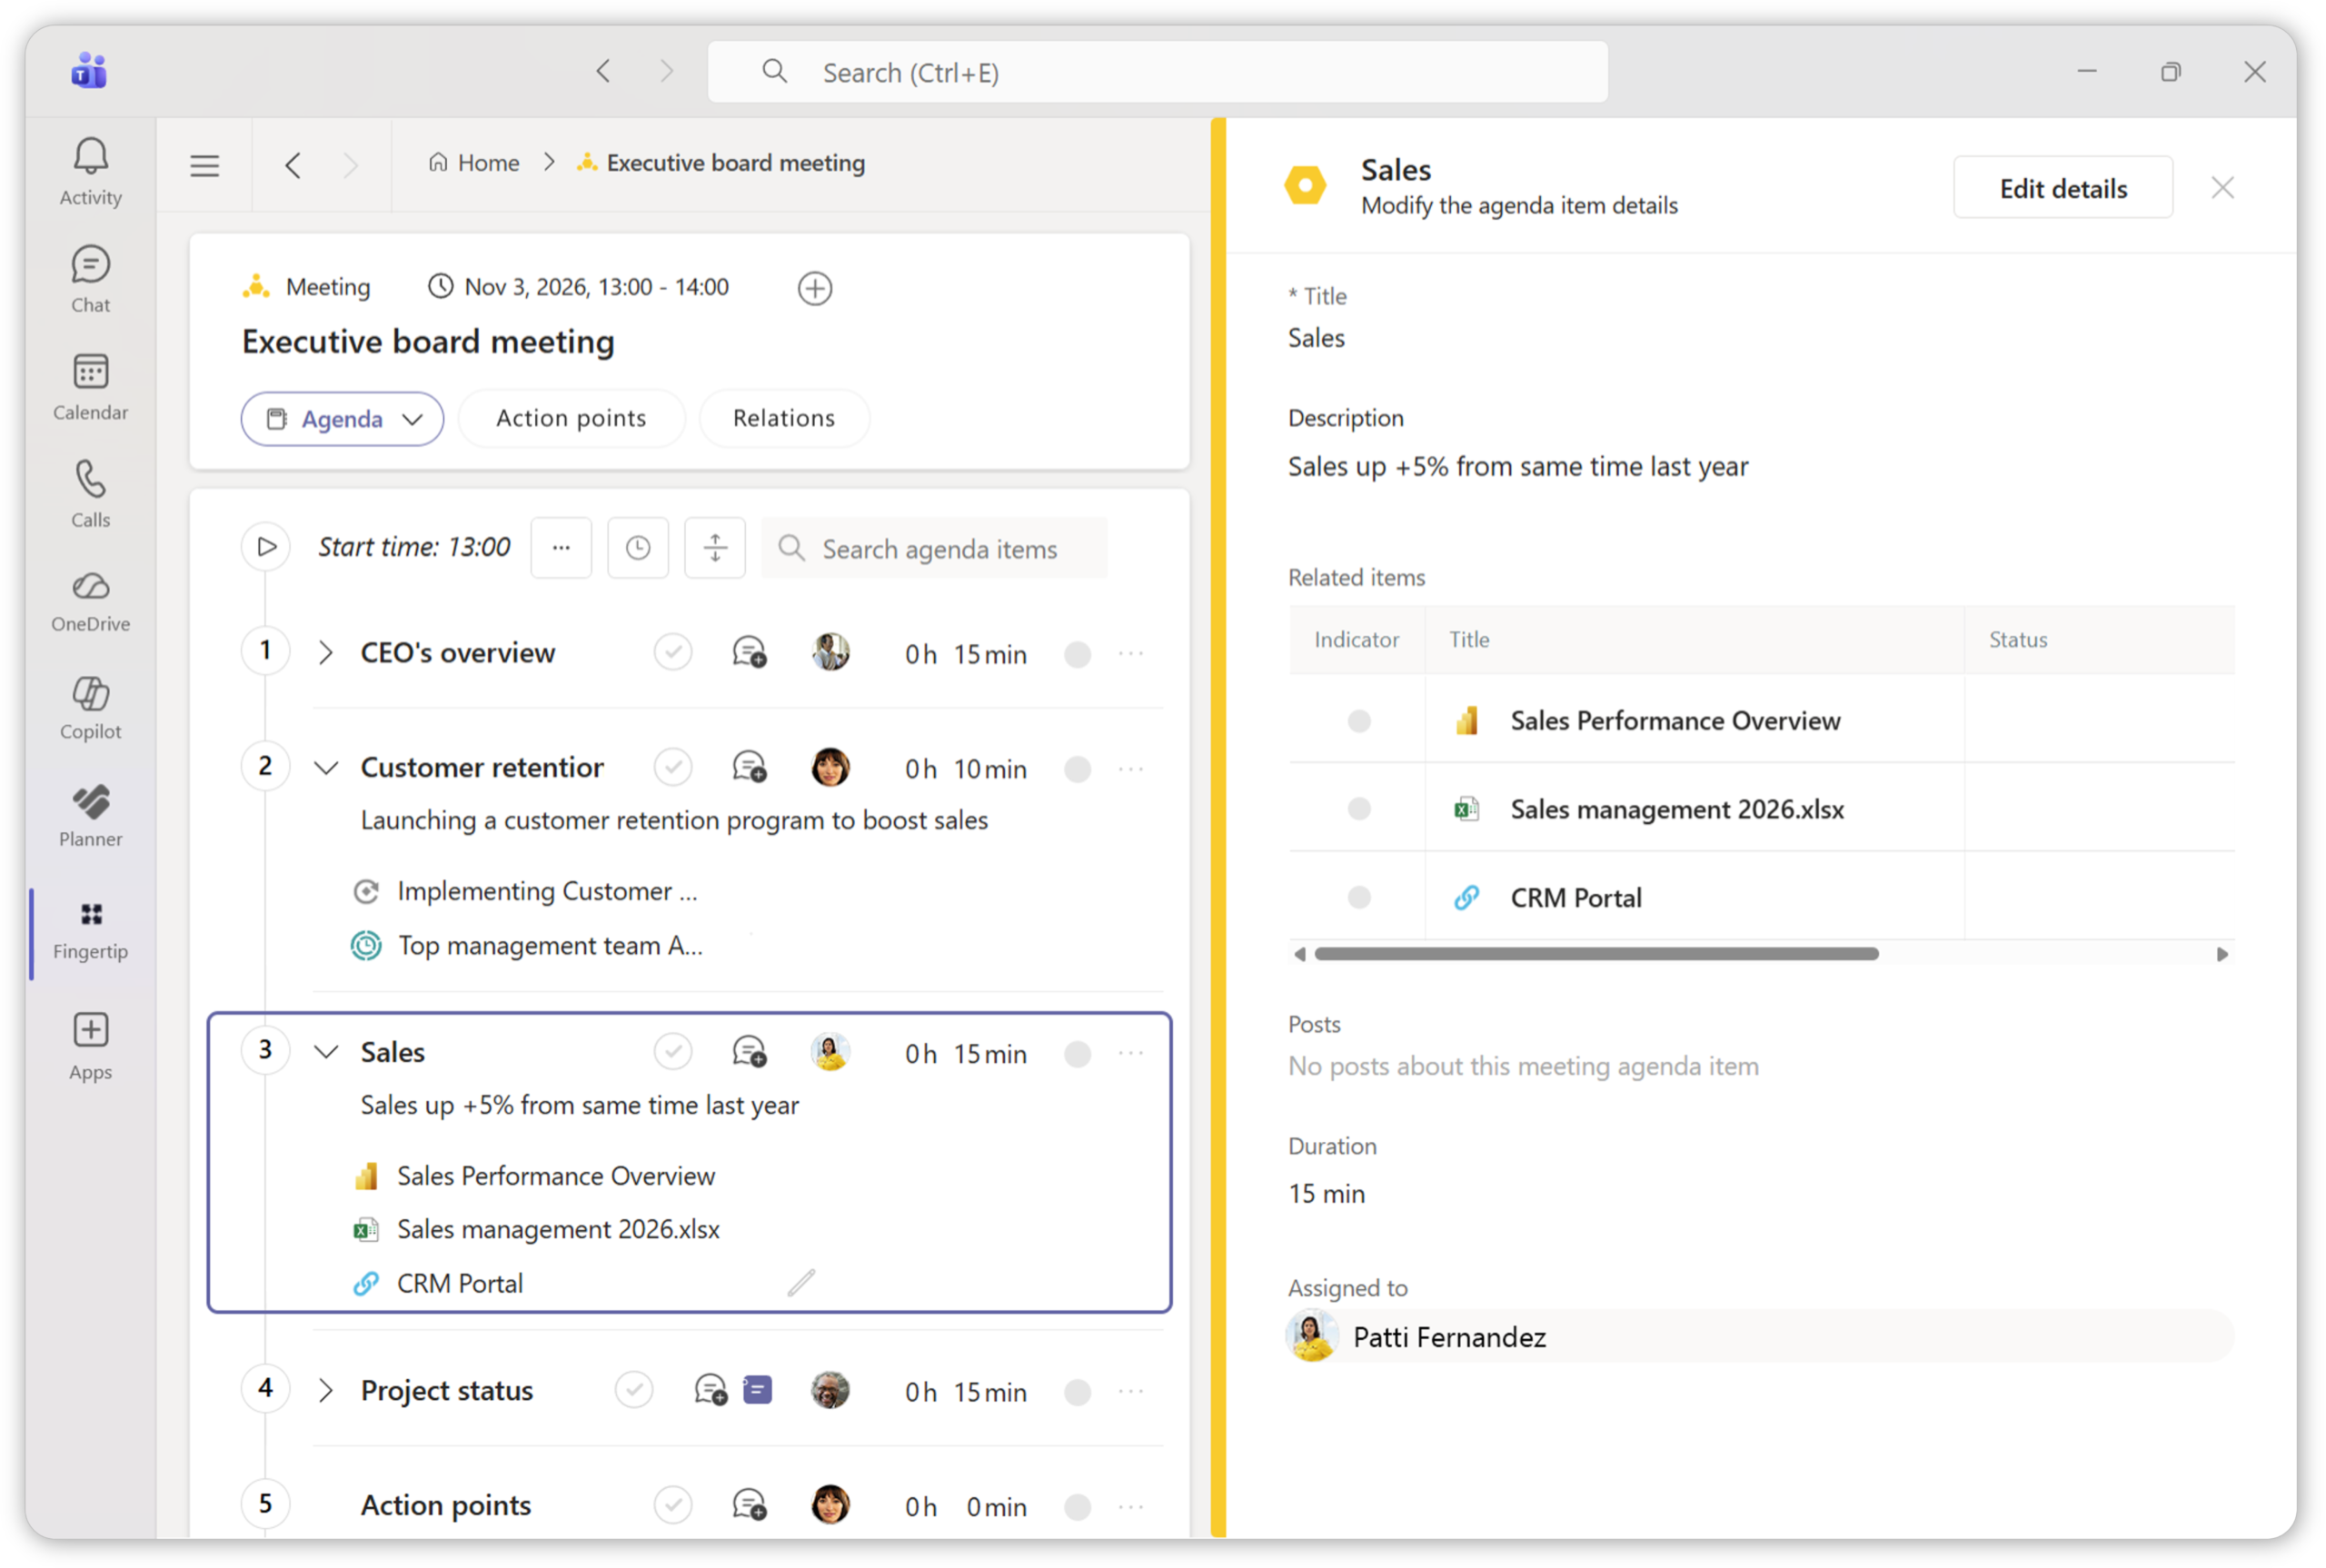The image size is (2326, 1568).
Task: Click the collapse/expand all agenda items icon
Action: coord(715,548)
